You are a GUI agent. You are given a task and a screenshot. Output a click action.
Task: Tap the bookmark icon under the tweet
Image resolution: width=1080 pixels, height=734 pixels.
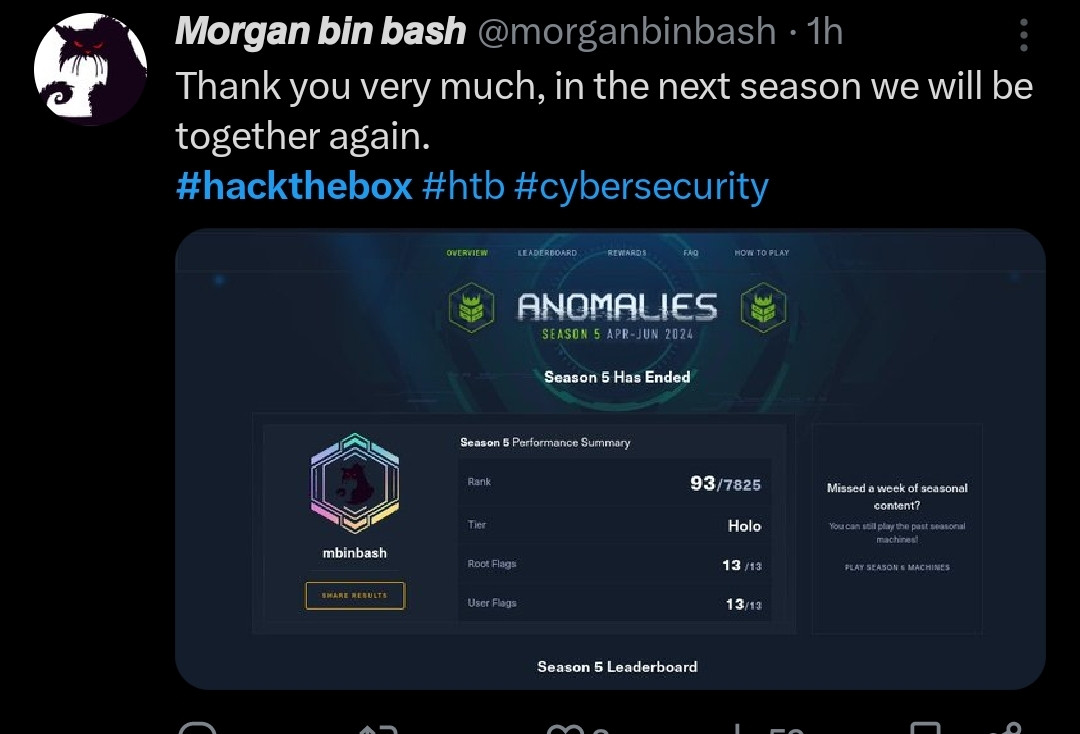tap(925, 729)
